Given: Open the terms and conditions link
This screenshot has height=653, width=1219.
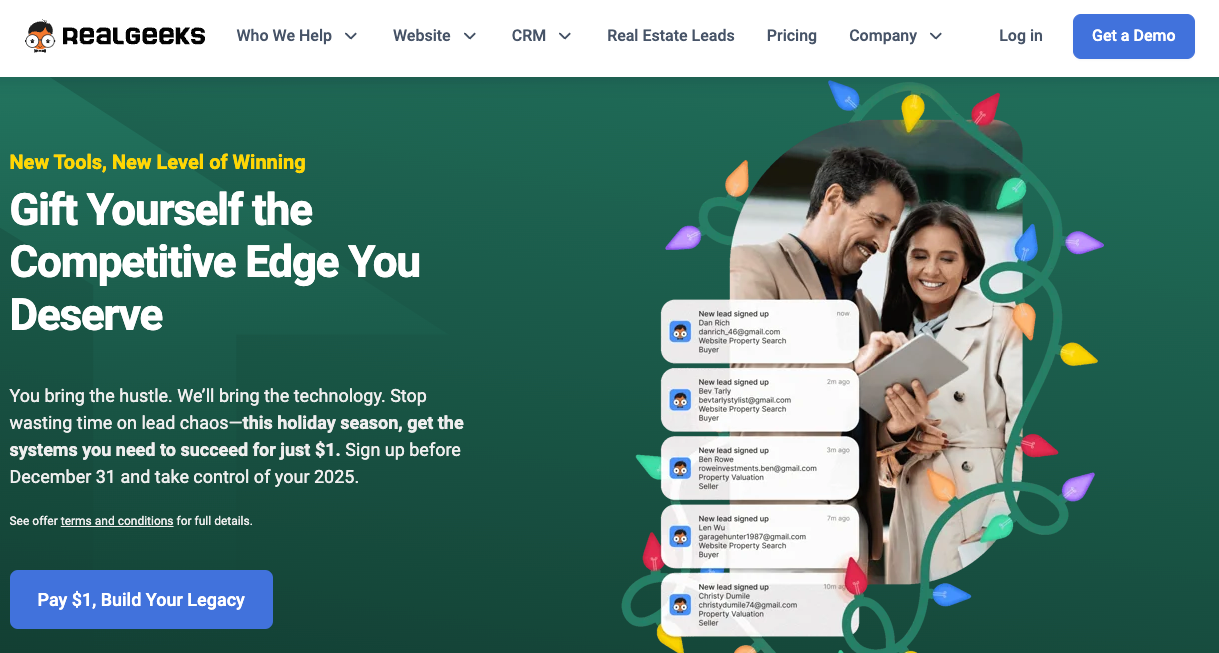Looking at the screenshot, I should (x=117, y=521).
